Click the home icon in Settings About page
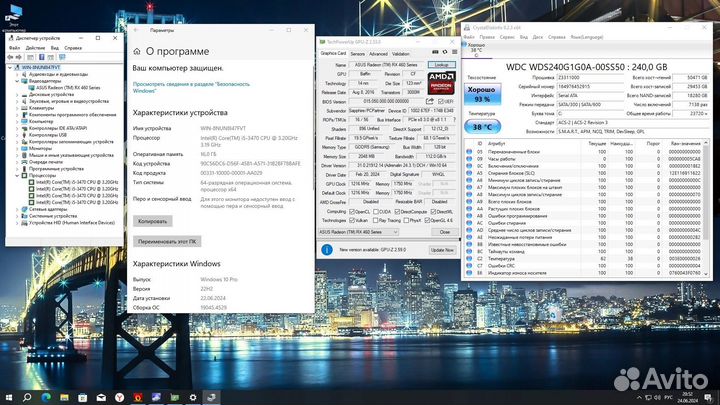 [136, 51]
